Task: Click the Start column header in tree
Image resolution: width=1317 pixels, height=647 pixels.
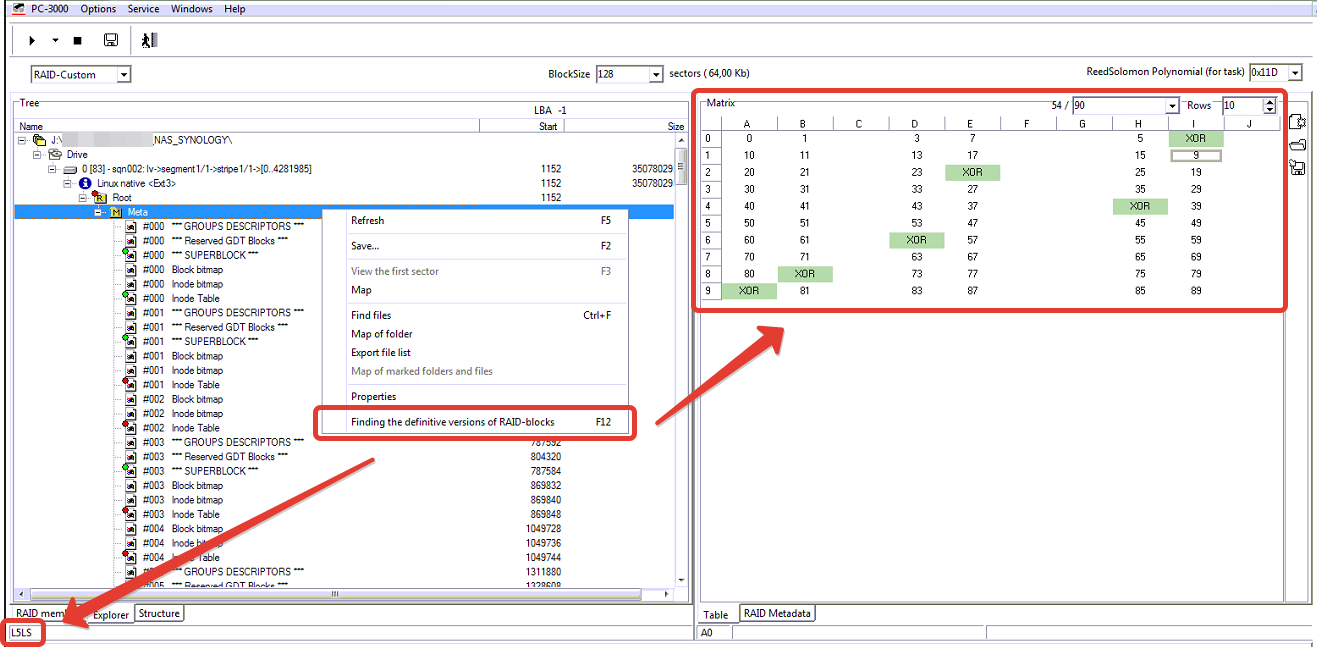Action: point(521,126)
